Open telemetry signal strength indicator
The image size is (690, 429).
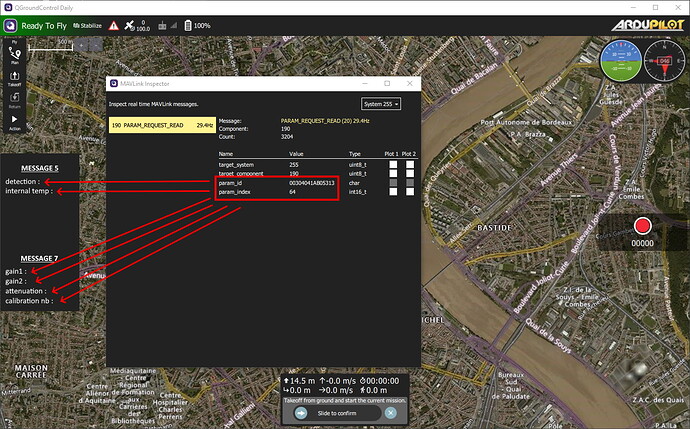coord(174,26)
